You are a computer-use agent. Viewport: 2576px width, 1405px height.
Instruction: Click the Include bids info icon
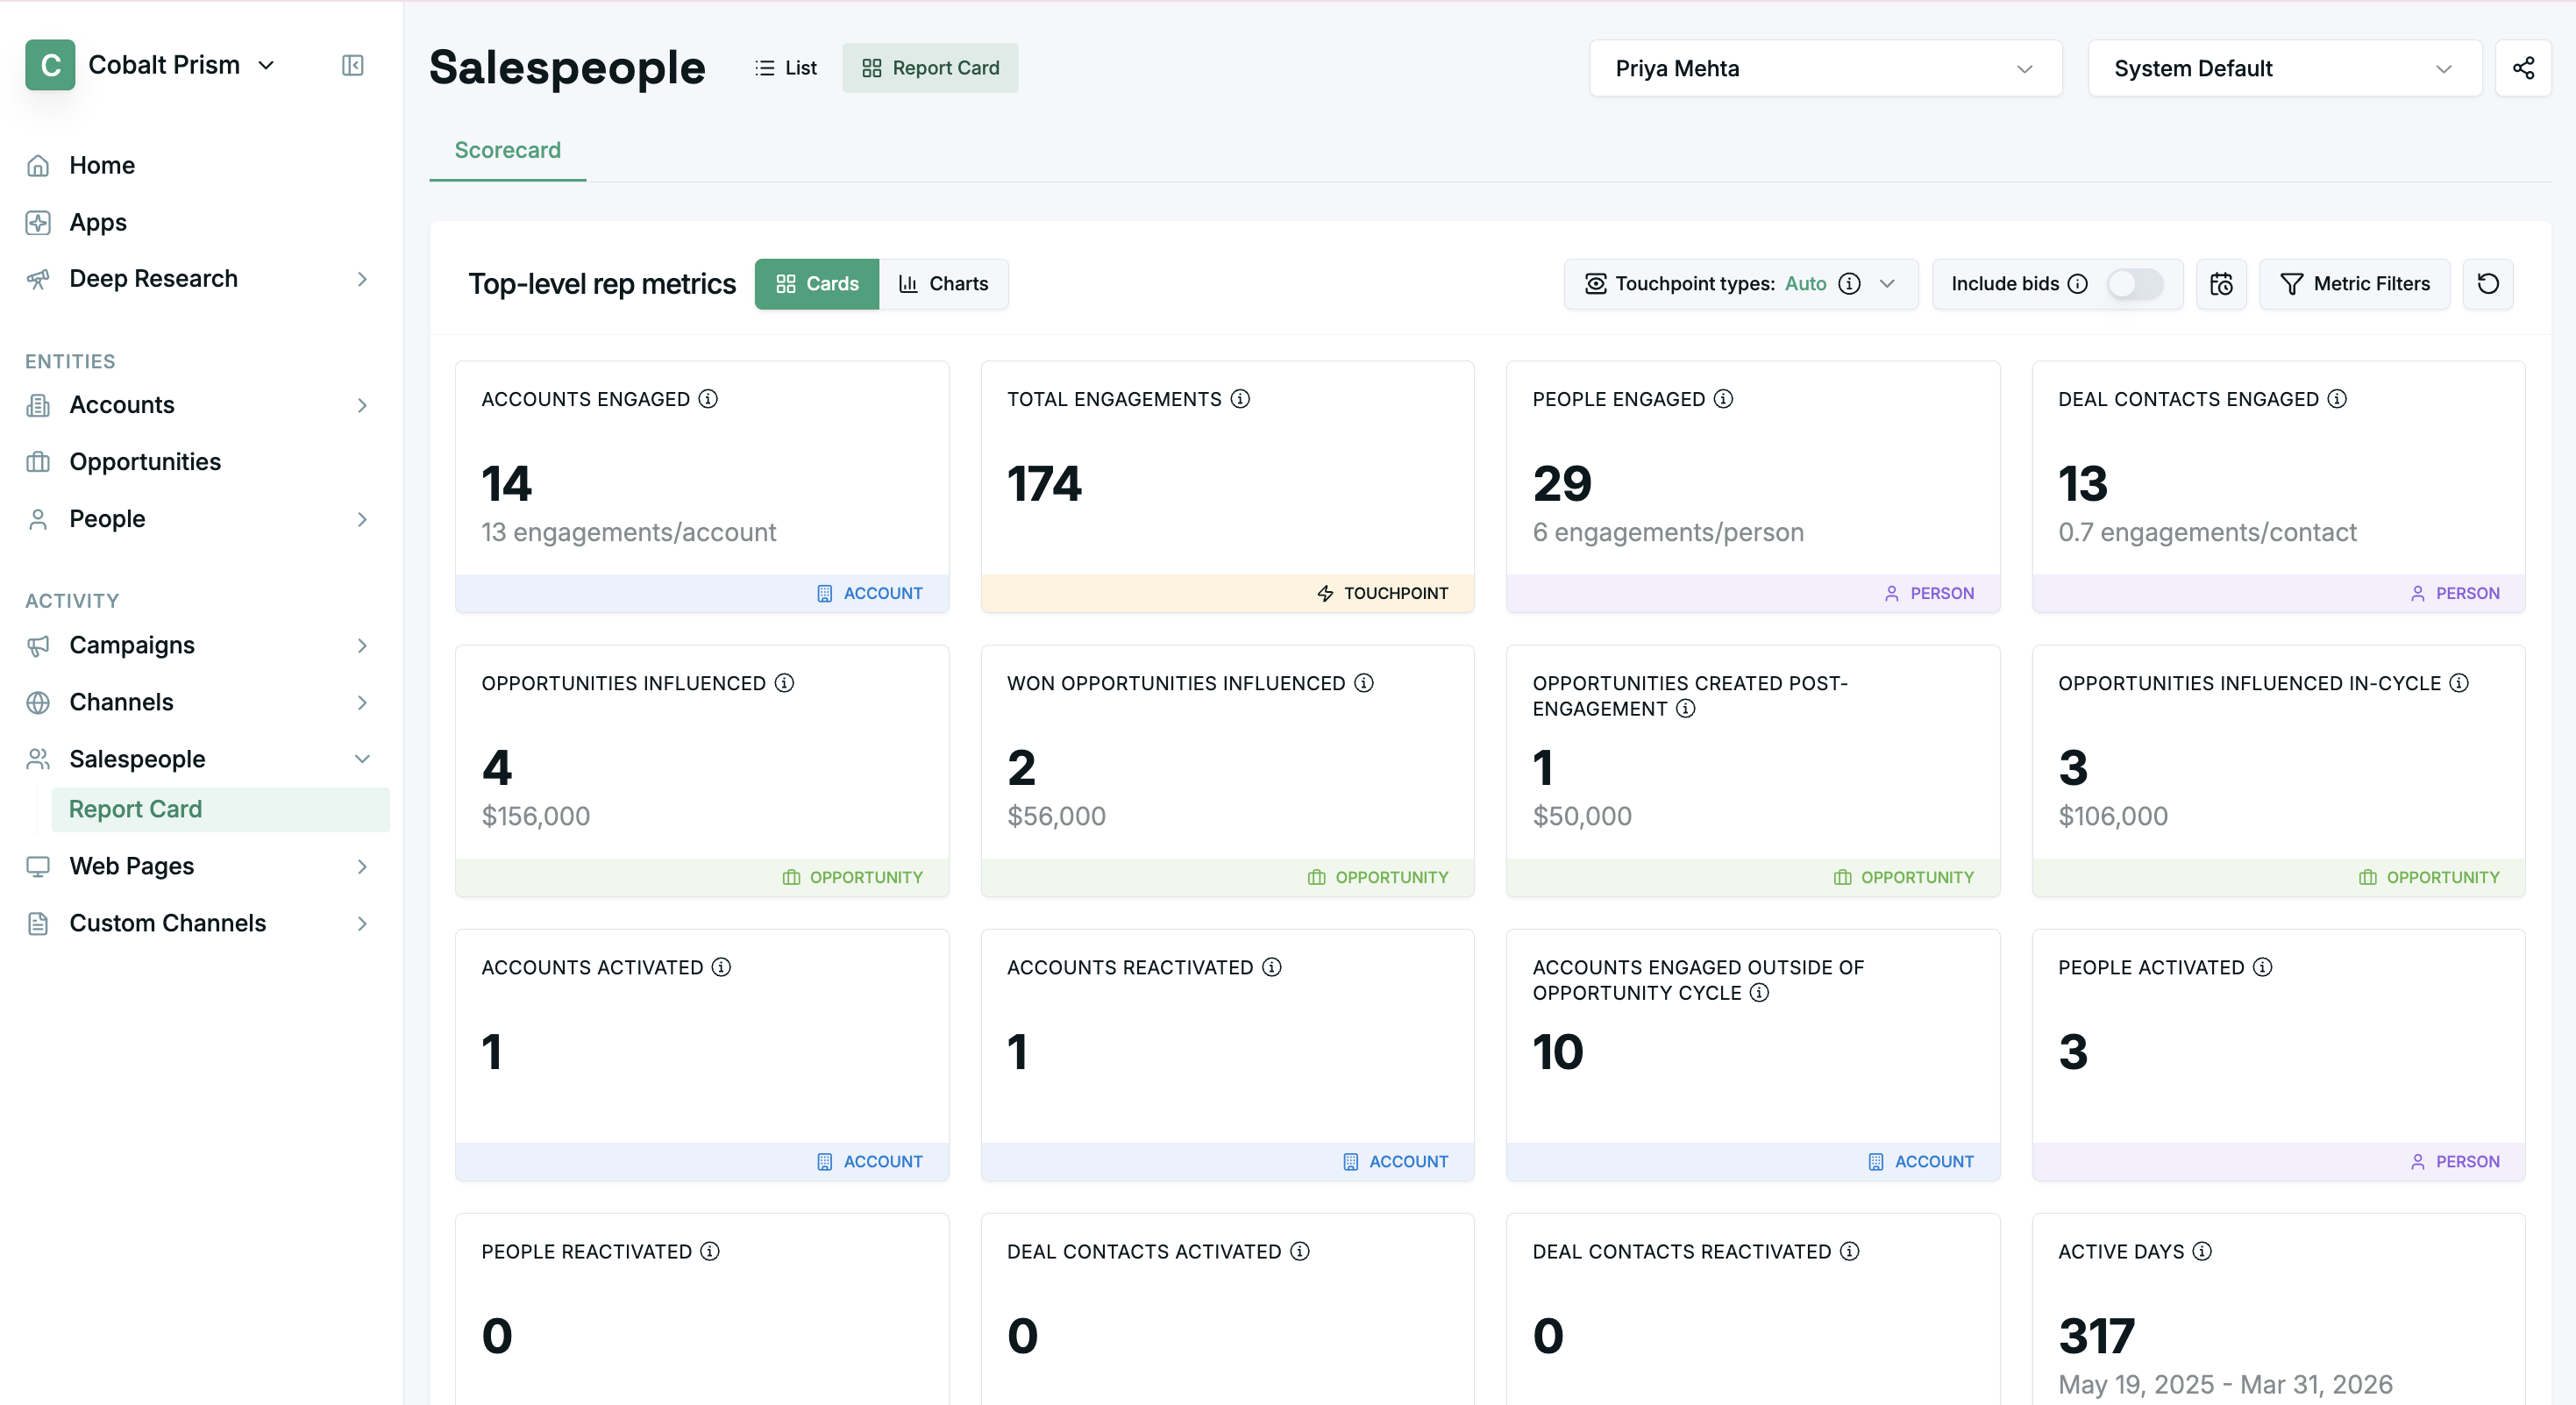2077,284
